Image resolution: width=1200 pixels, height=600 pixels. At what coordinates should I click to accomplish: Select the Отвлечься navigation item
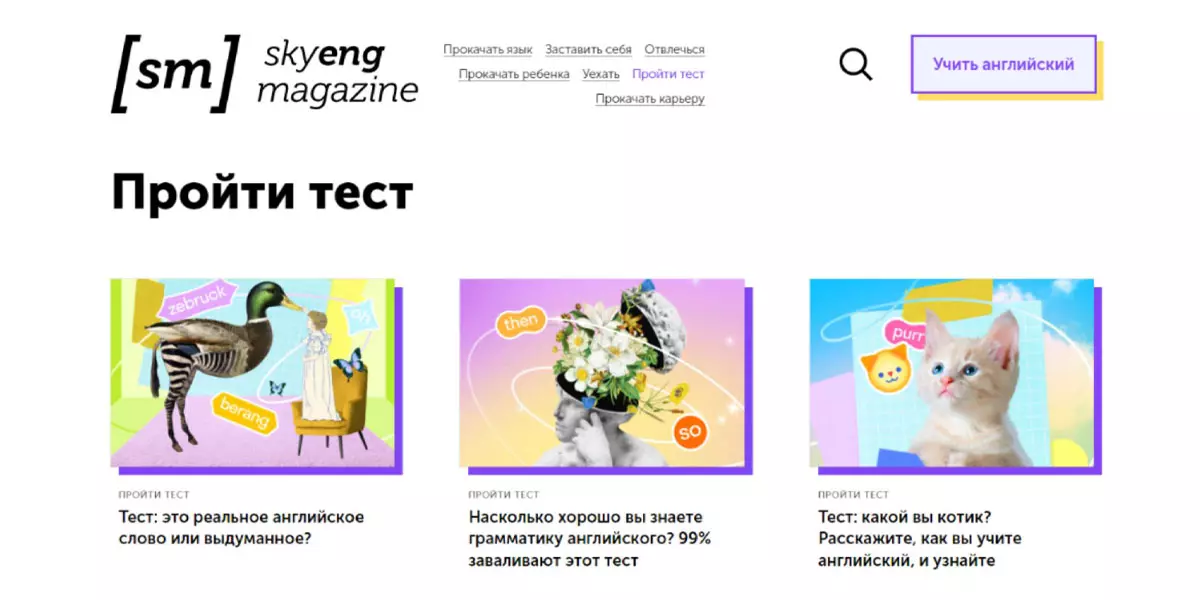click(674, 50)
